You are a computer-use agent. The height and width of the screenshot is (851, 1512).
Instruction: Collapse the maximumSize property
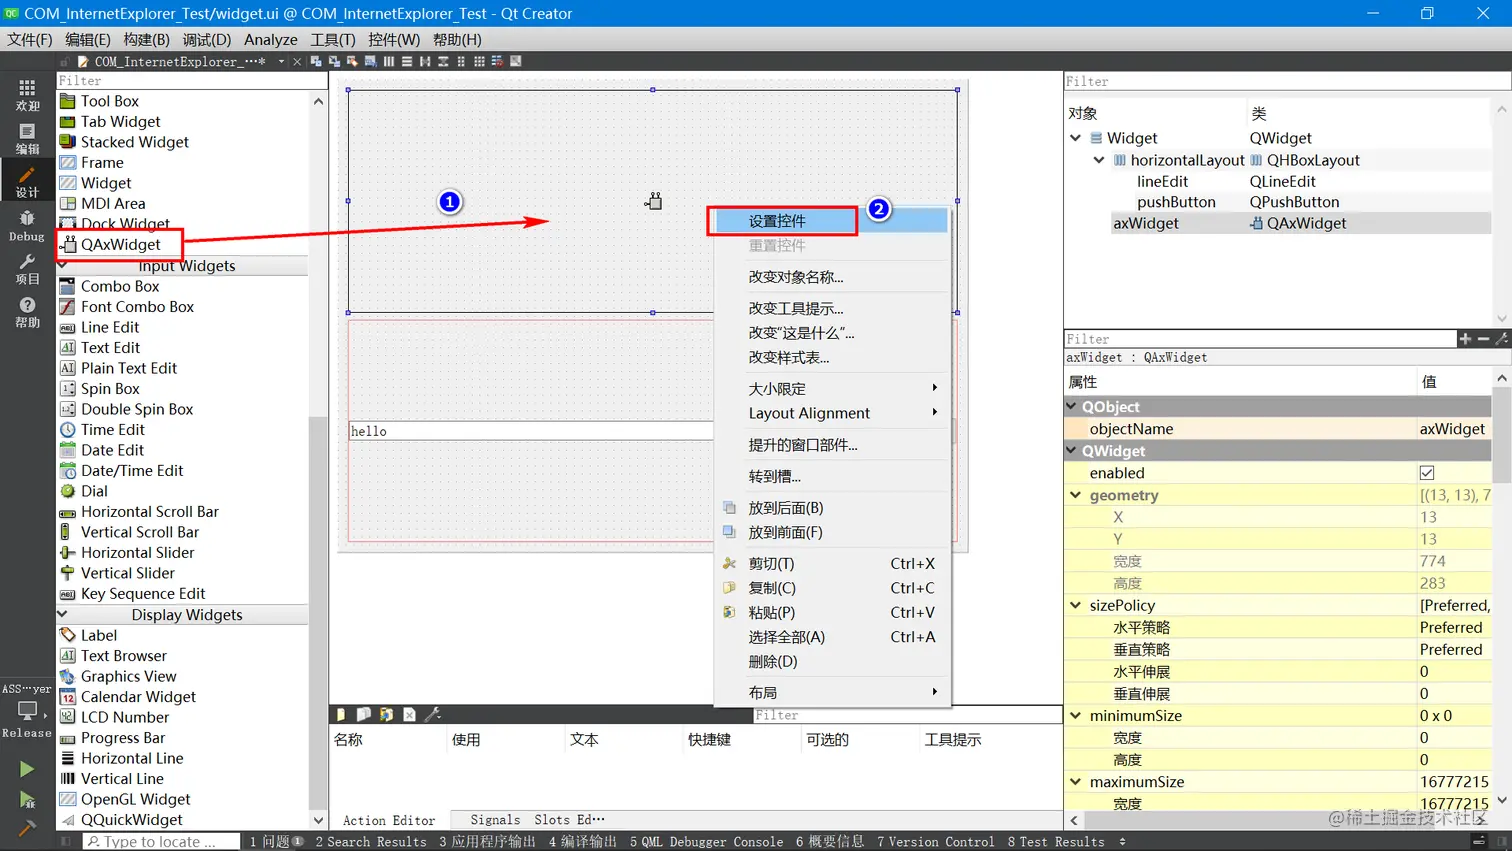point(1076,782)
